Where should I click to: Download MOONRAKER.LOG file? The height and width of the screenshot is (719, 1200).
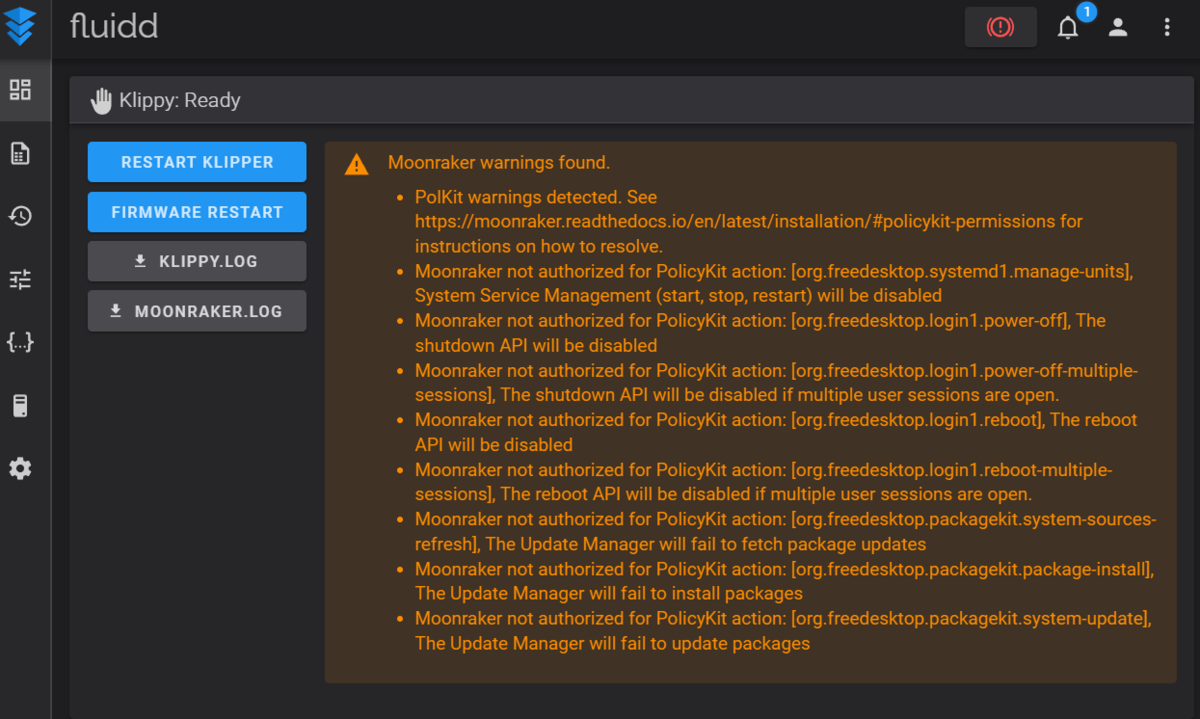[197, 311]
